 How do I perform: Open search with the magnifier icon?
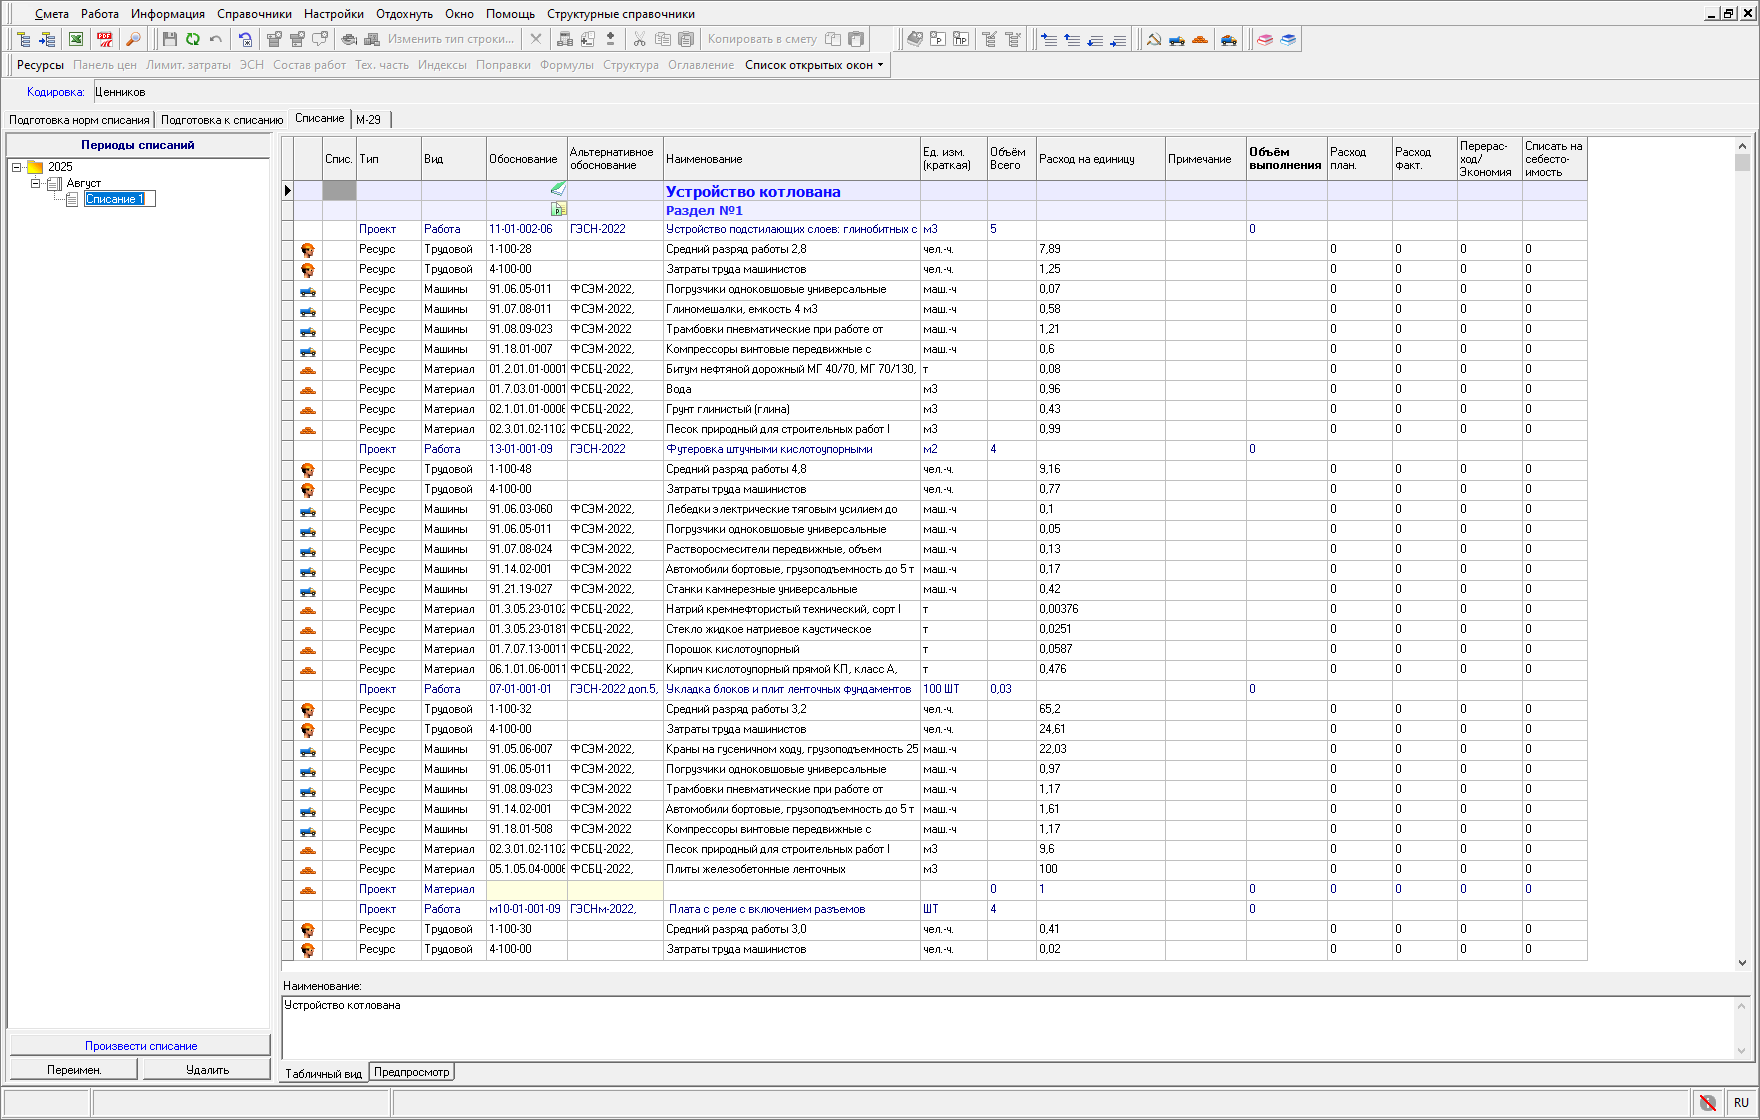pos(132,39)
